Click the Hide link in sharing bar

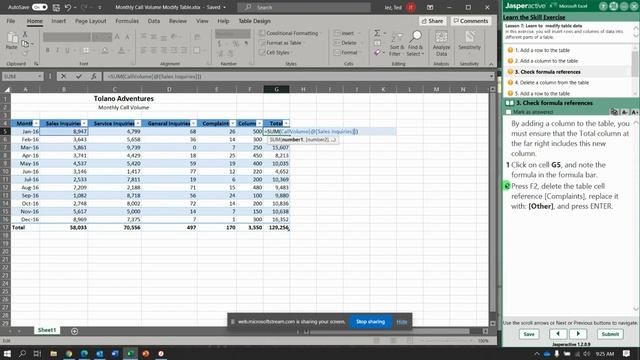(x=402, y=322)
